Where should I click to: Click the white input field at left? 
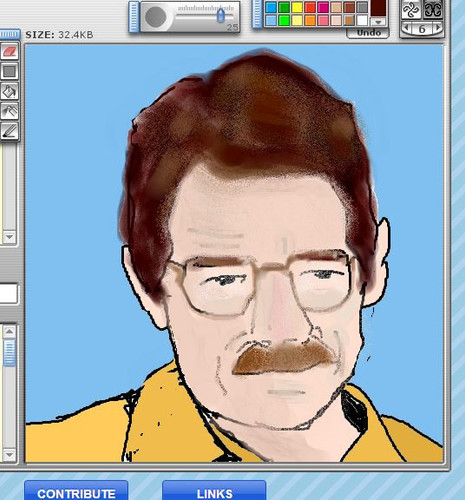tap(8, 293)
